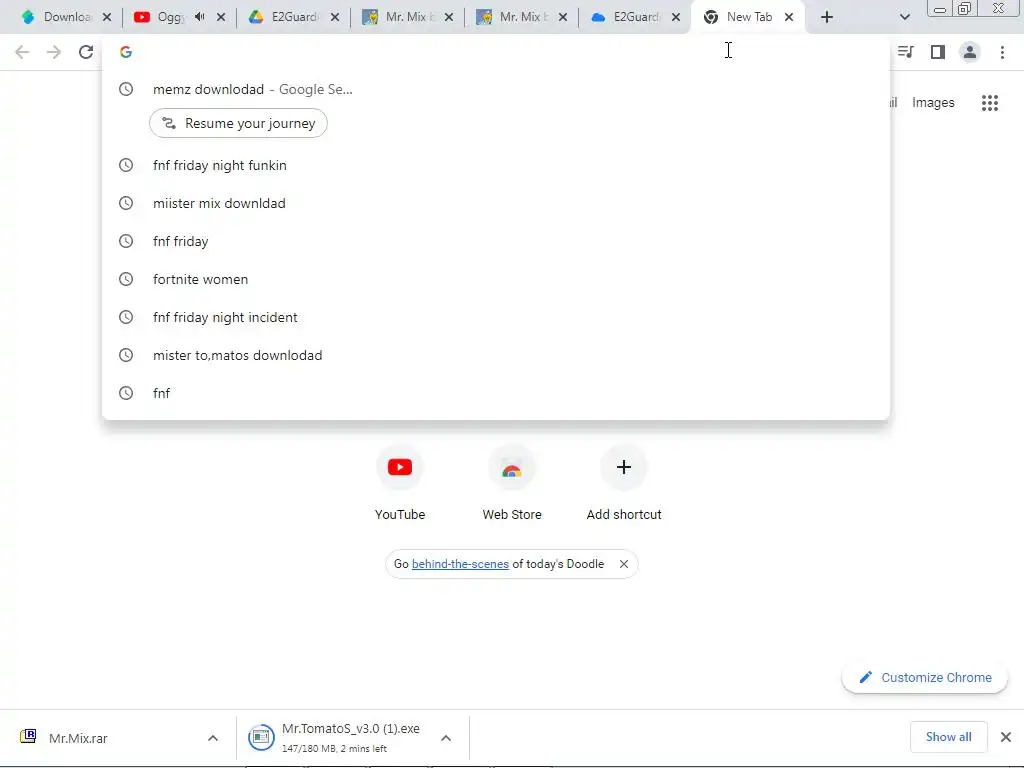The height and width of the screenshot is (768, 1024).
Task: Select the 'fortnite women' suggestion
Action: click(496, 279)
